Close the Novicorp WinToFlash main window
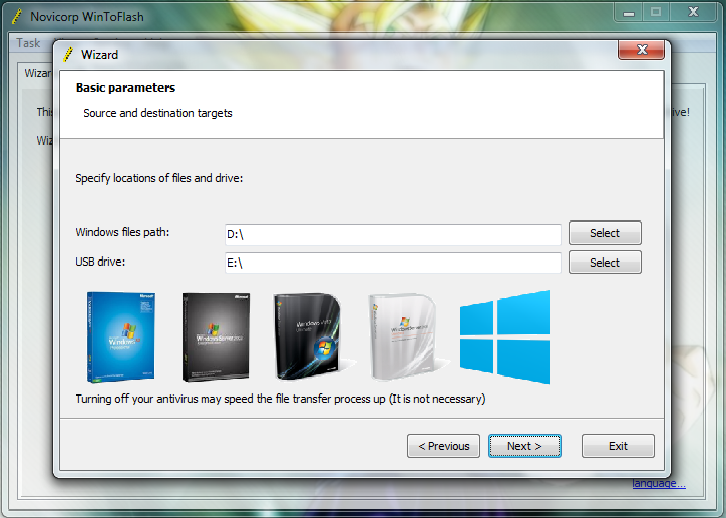 693,12
